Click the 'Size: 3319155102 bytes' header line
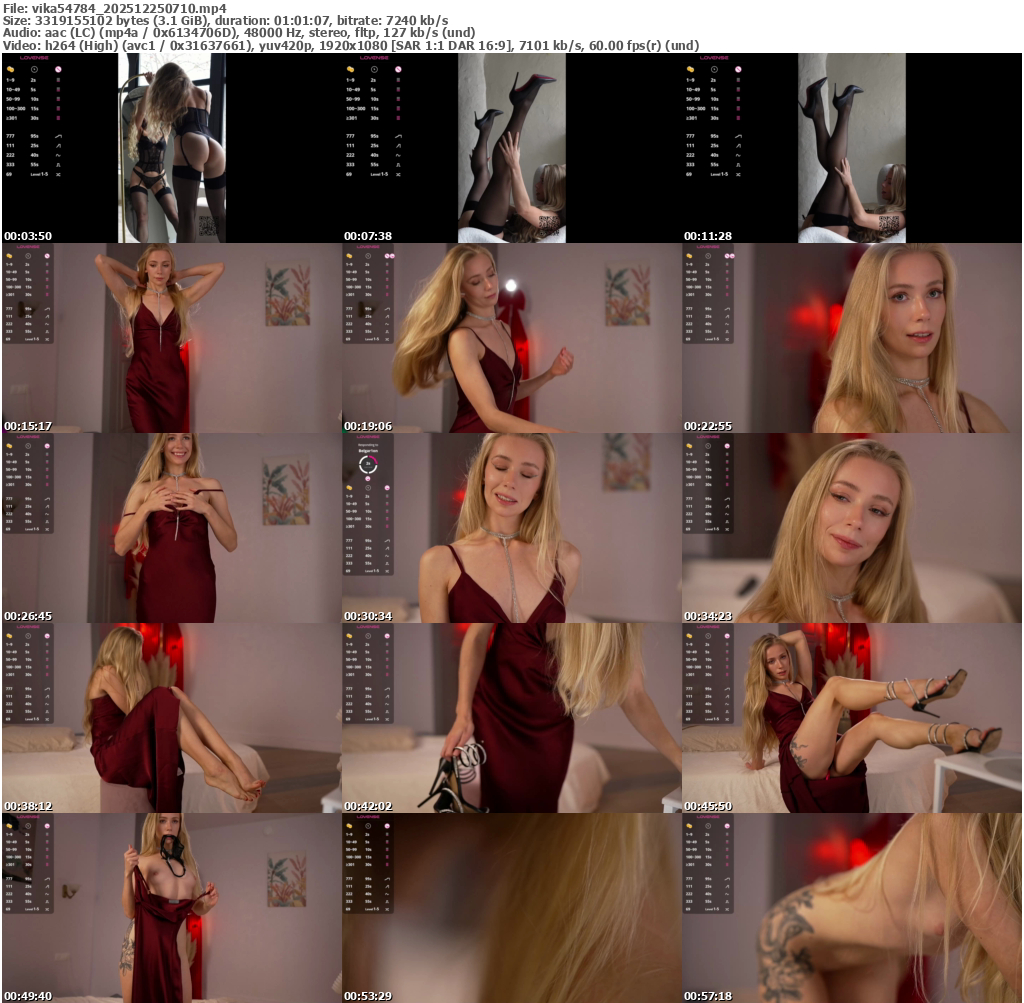Image resolution: width=1024 pixels, height=1003 pixels. tap(225, 21)
